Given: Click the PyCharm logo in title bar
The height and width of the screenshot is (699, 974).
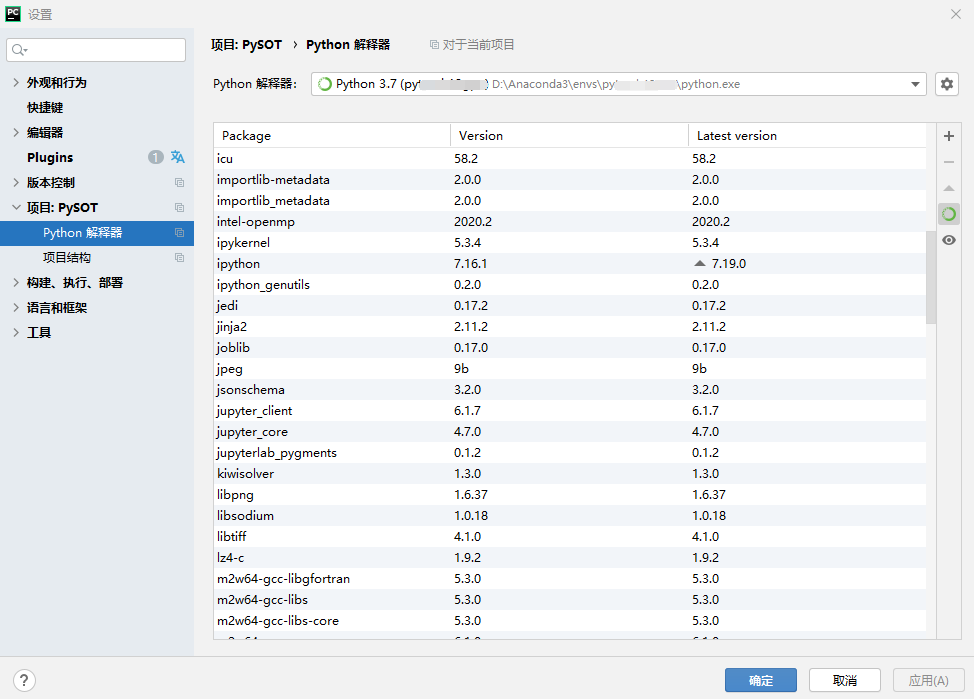Looking at the screenshot, I should point(12,14).
